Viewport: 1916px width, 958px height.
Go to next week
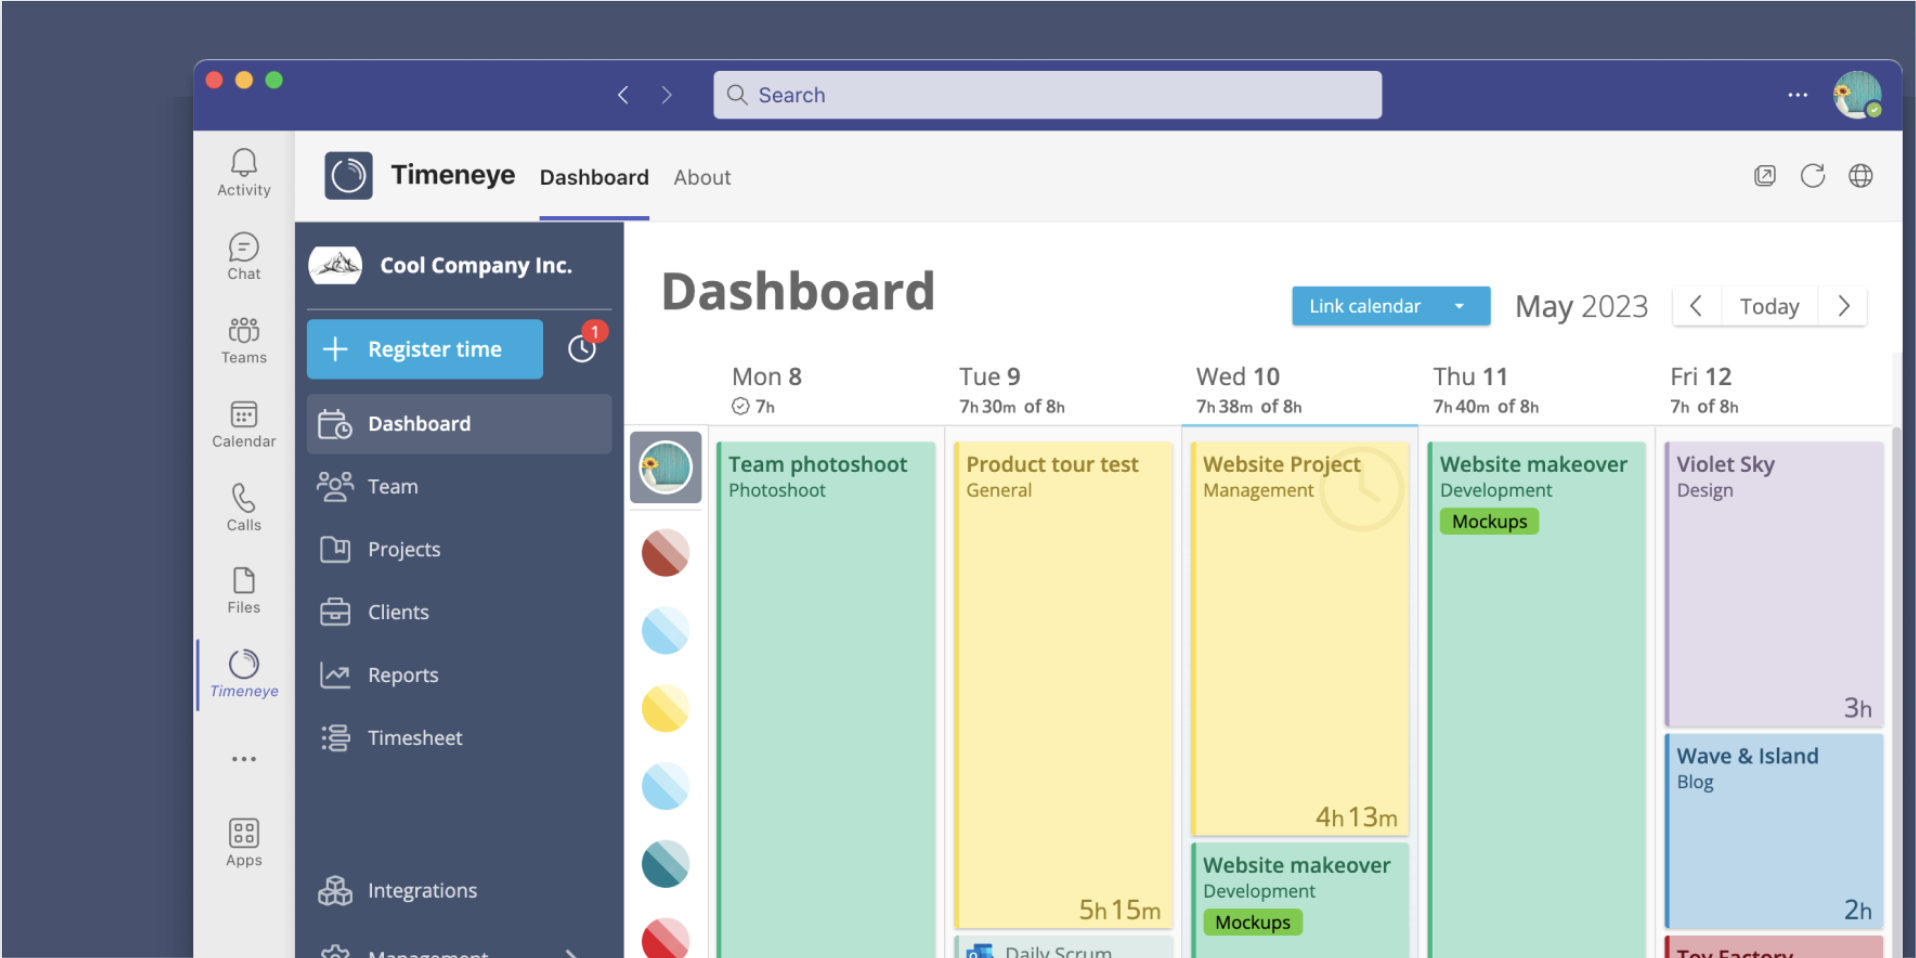[1843, 306]
